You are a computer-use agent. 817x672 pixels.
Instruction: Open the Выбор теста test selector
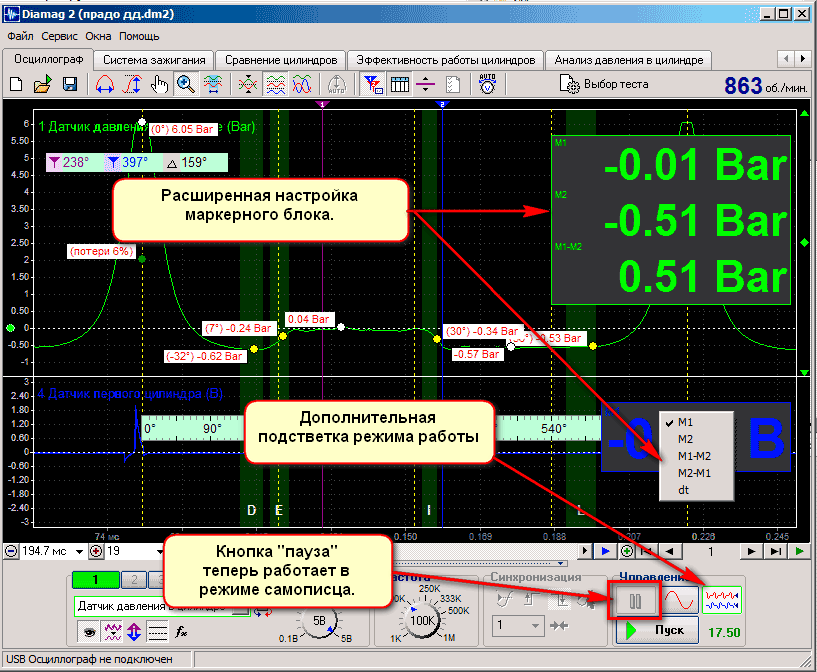(x=604, y=84)
